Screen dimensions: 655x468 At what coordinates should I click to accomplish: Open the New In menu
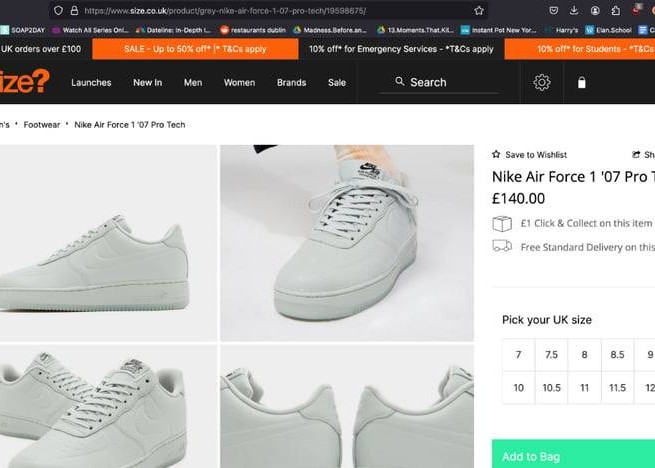pyautogui.click(x=147, y=83)
